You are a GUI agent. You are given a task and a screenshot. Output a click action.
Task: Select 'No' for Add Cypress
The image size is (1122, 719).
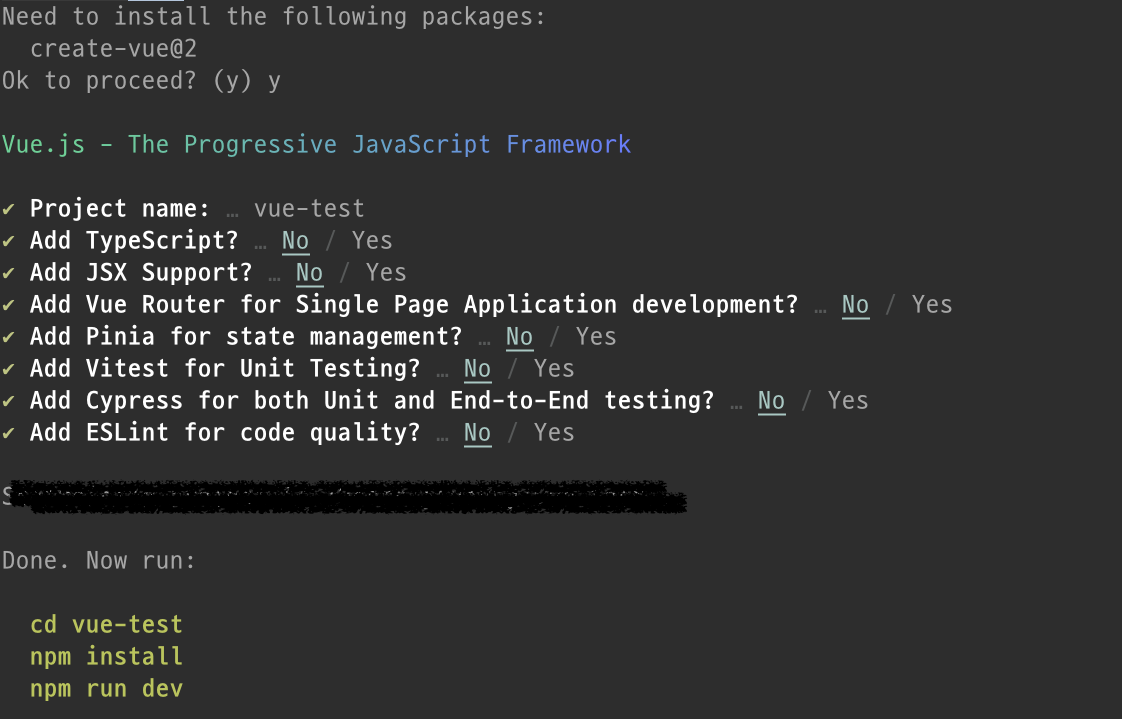point(771,401)
